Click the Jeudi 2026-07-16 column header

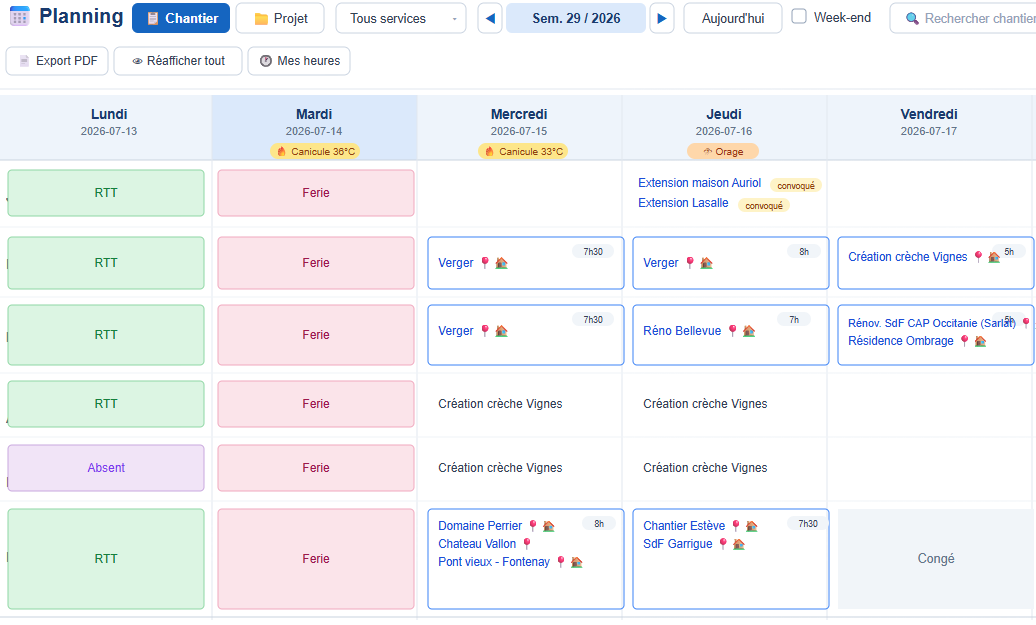pyautogui.click(x=724, y=127)
